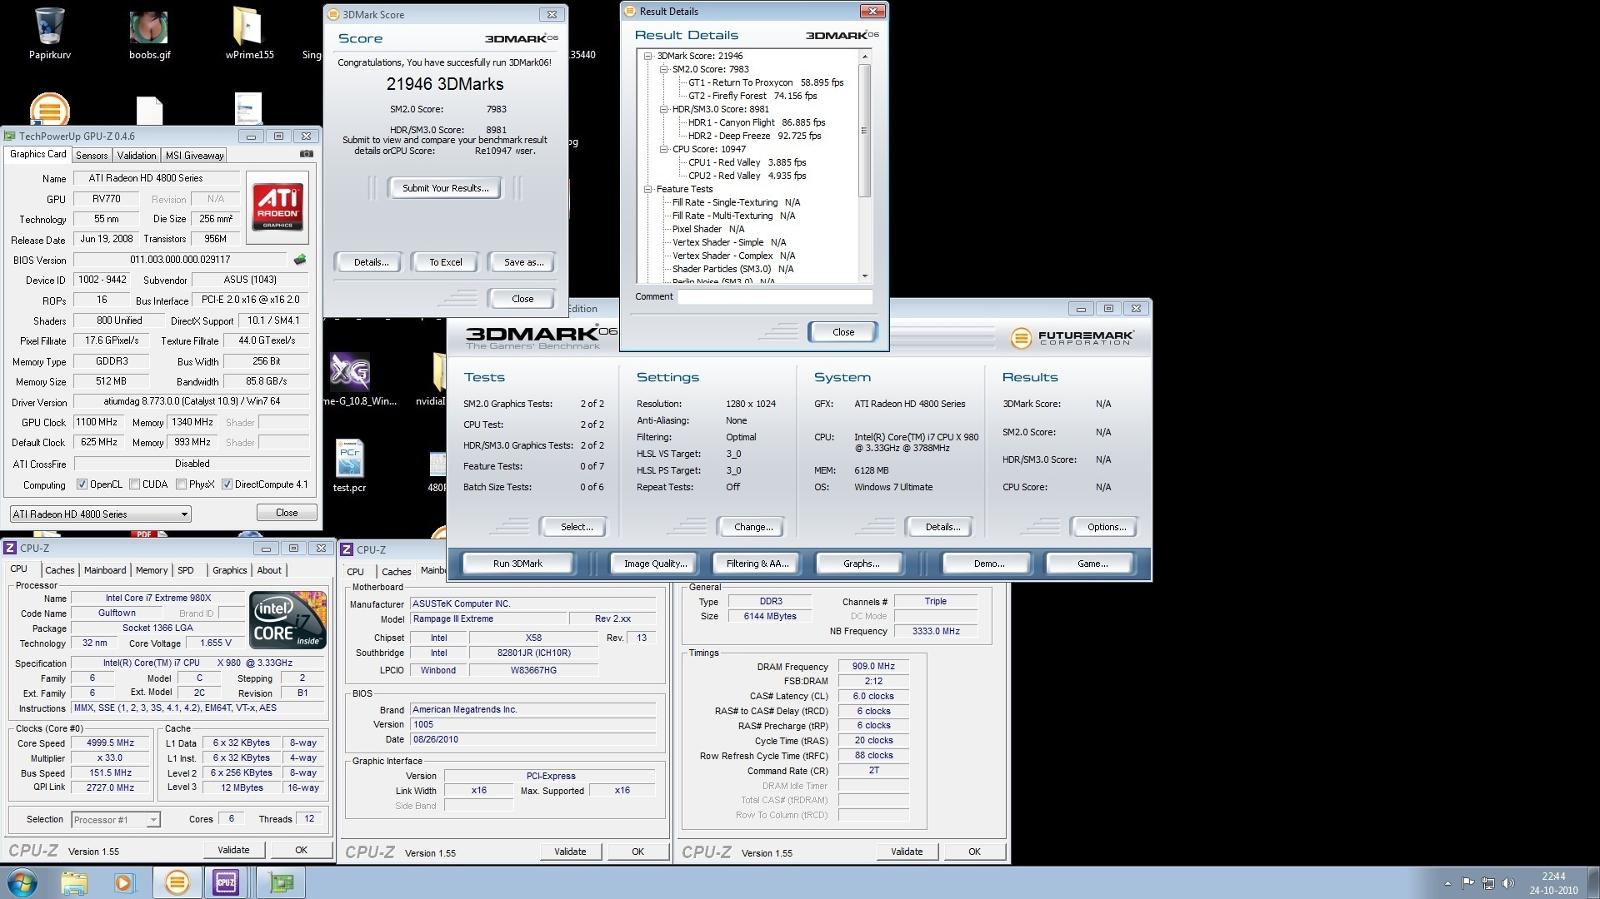Image resolution: width=1600 pixels, height=899 pixels.
Task: Open the Windows Start menu
Action: 22,882
